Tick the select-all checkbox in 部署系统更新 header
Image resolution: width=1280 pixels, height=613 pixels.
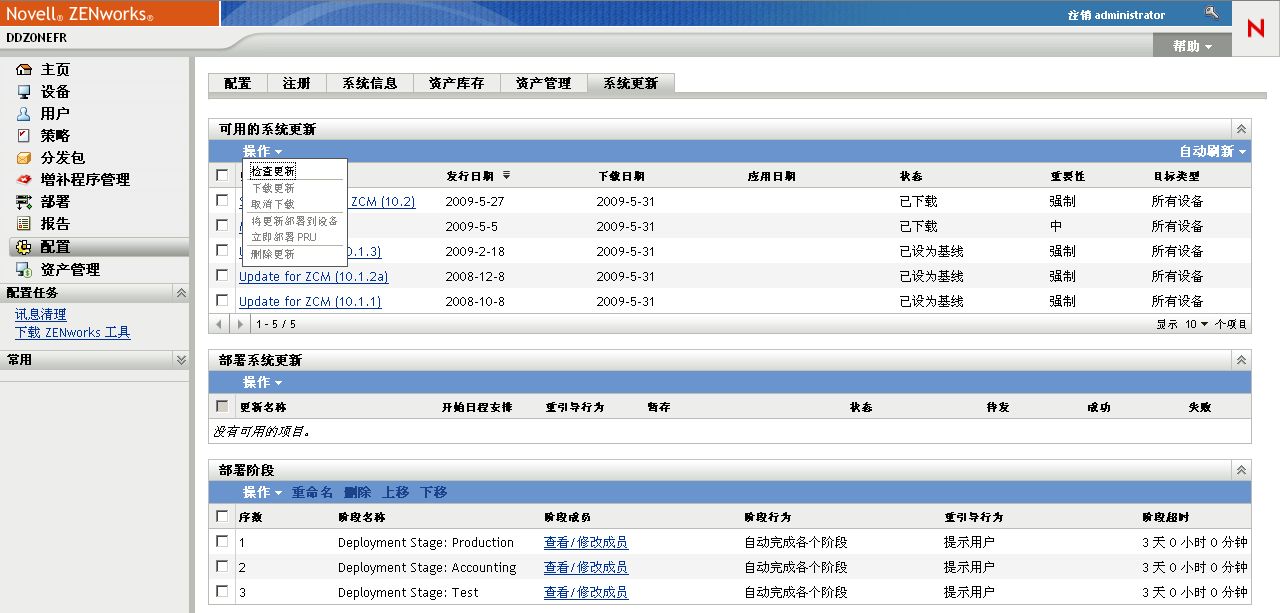click(222, 407)
